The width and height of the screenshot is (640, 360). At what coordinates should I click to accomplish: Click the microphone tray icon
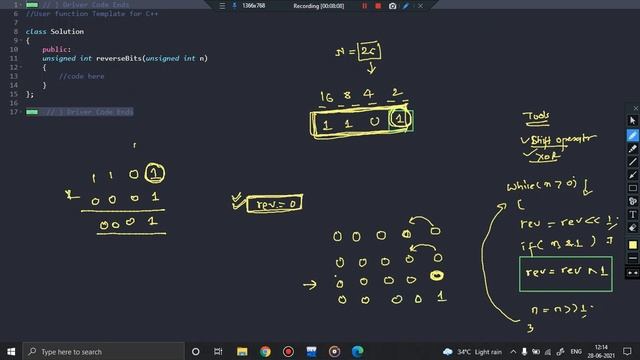524,351
